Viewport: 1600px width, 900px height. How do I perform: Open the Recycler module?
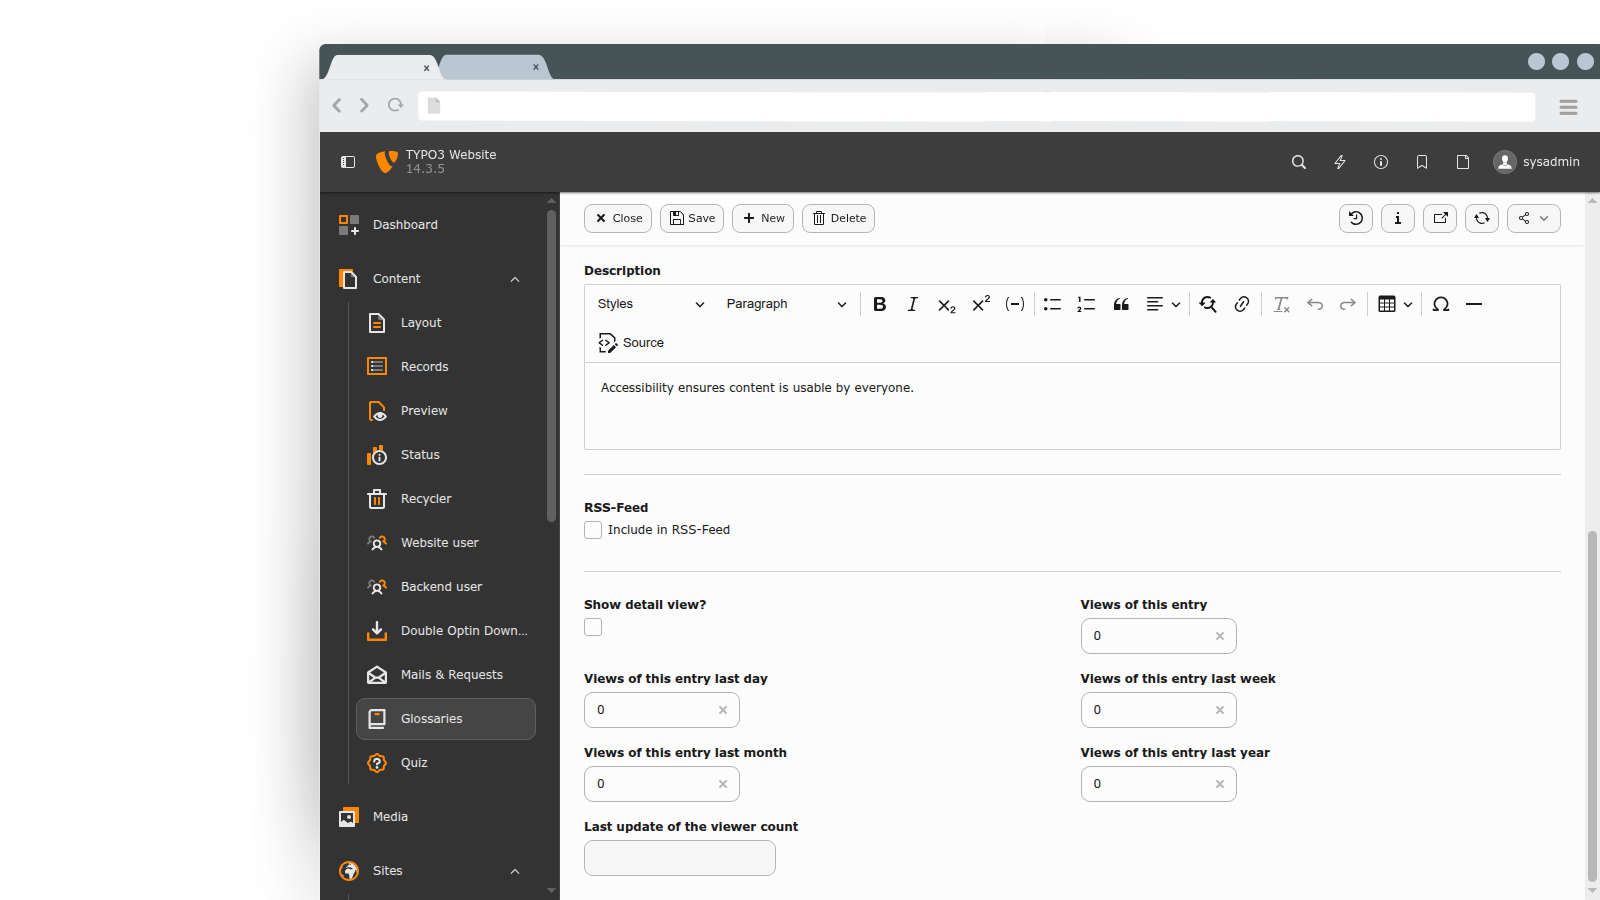pyautogui.click(x=446, y=499)
